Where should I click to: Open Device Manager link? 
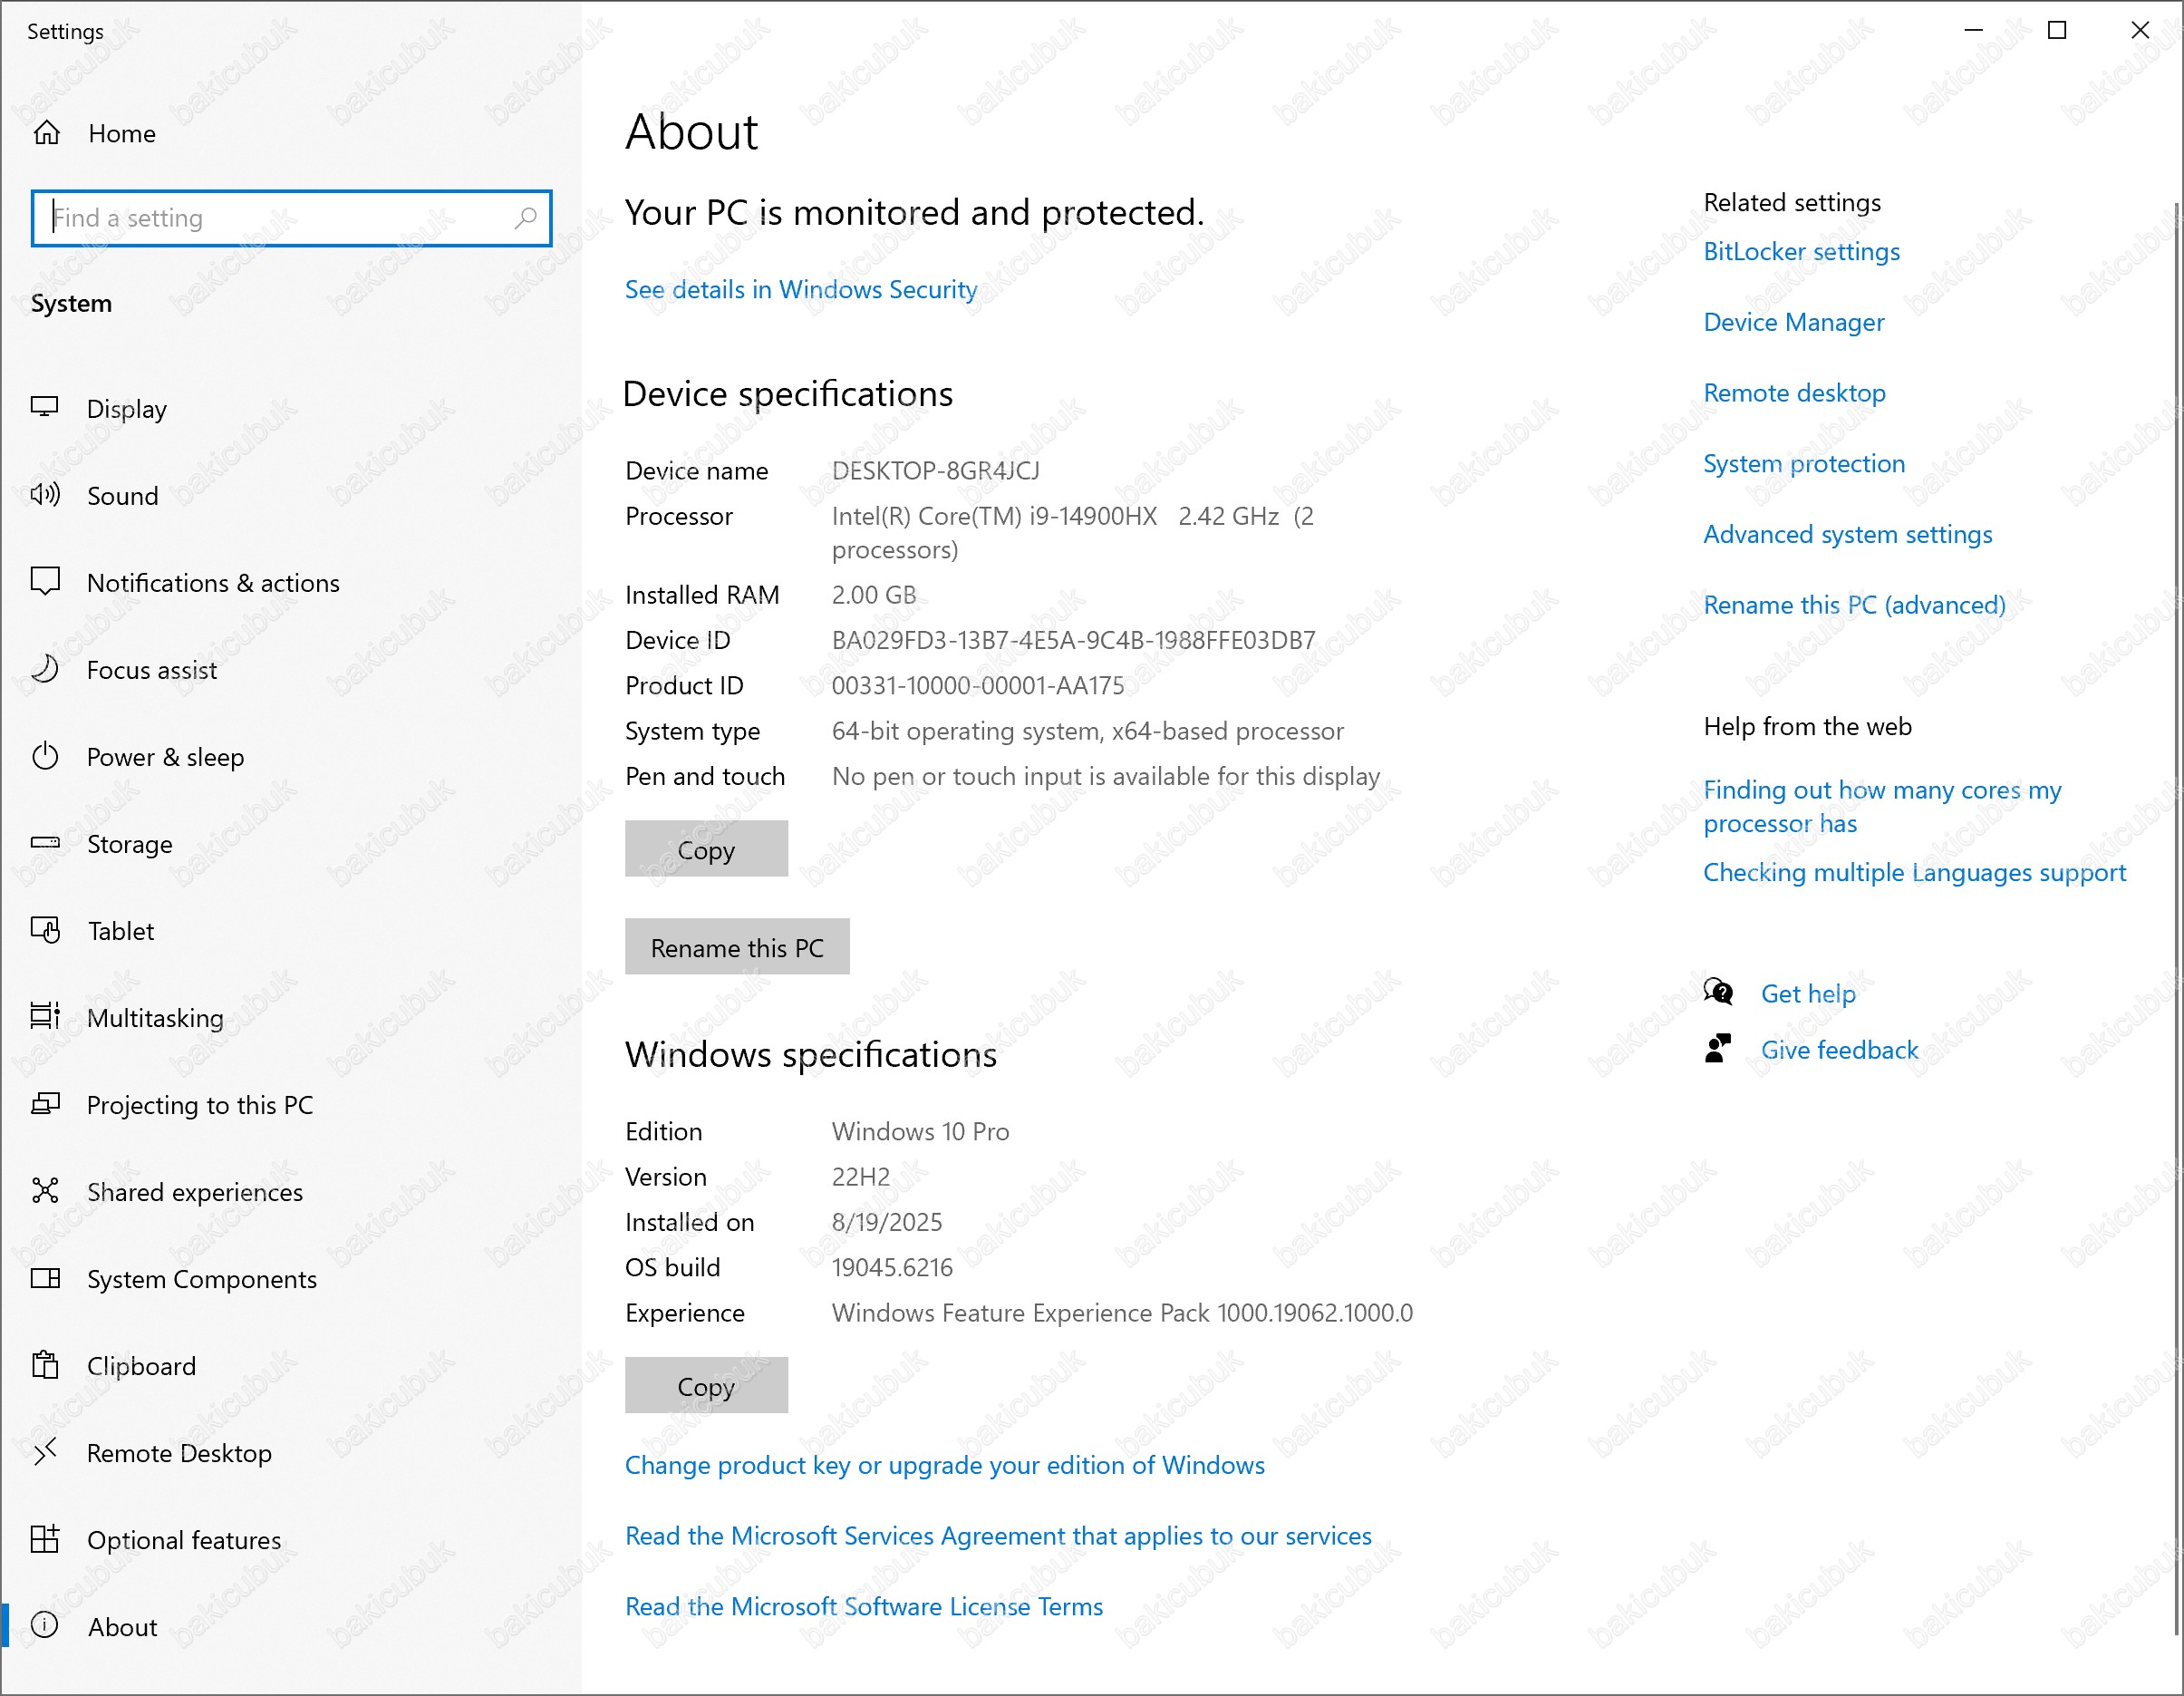(1793, 322)
